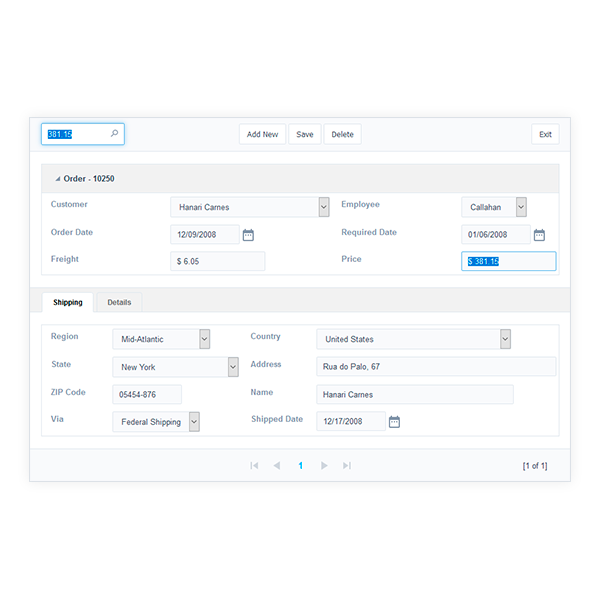This screenshot has height=600, width=600.
Task: Collapse the Order - 10250 section
Action: point(57,179)
